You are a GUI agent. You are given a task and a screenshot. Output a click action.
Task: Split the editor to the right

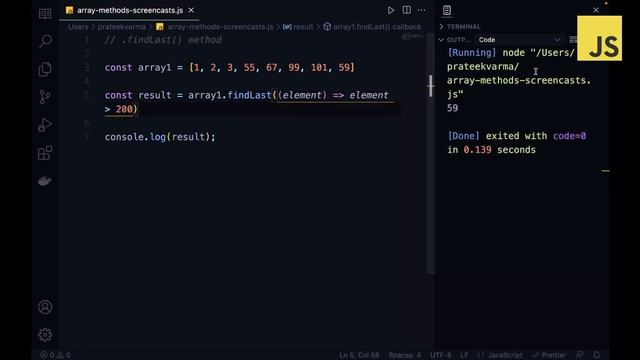pos(407,10)
